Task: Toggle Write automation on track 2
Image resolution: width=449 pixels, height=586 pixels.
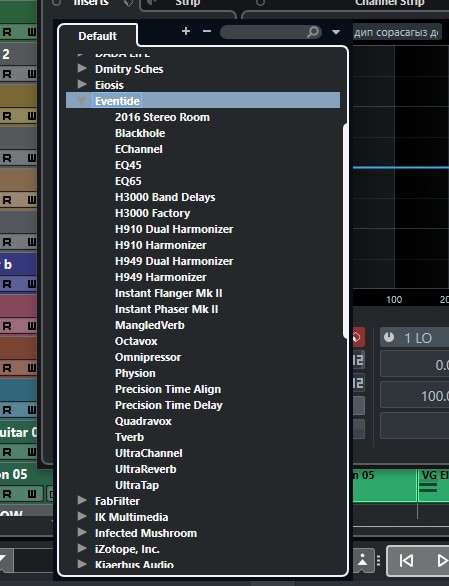Action: pos(31,74)
